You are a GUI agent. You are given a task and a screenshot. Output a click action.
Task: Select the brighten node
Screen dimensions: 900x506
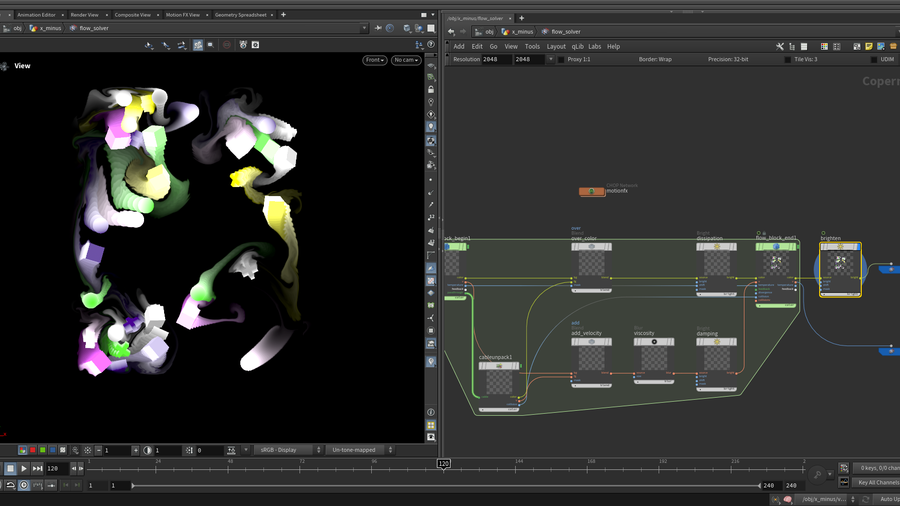pyautogui.click(x=840, y=265)
